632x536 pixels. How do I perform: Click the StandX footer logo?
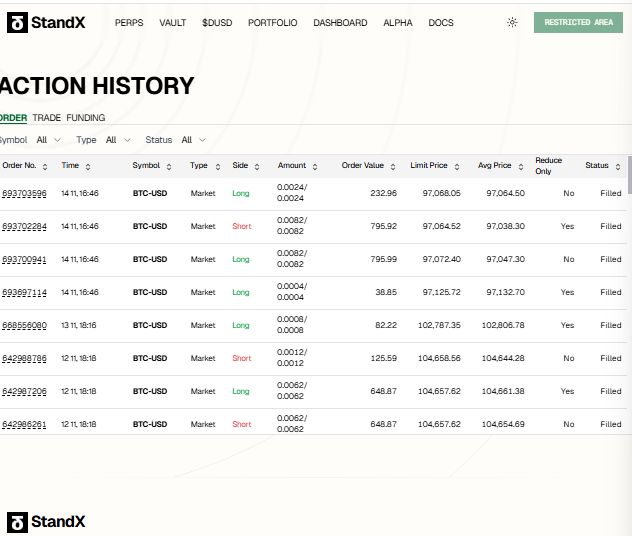coord(46,522)
